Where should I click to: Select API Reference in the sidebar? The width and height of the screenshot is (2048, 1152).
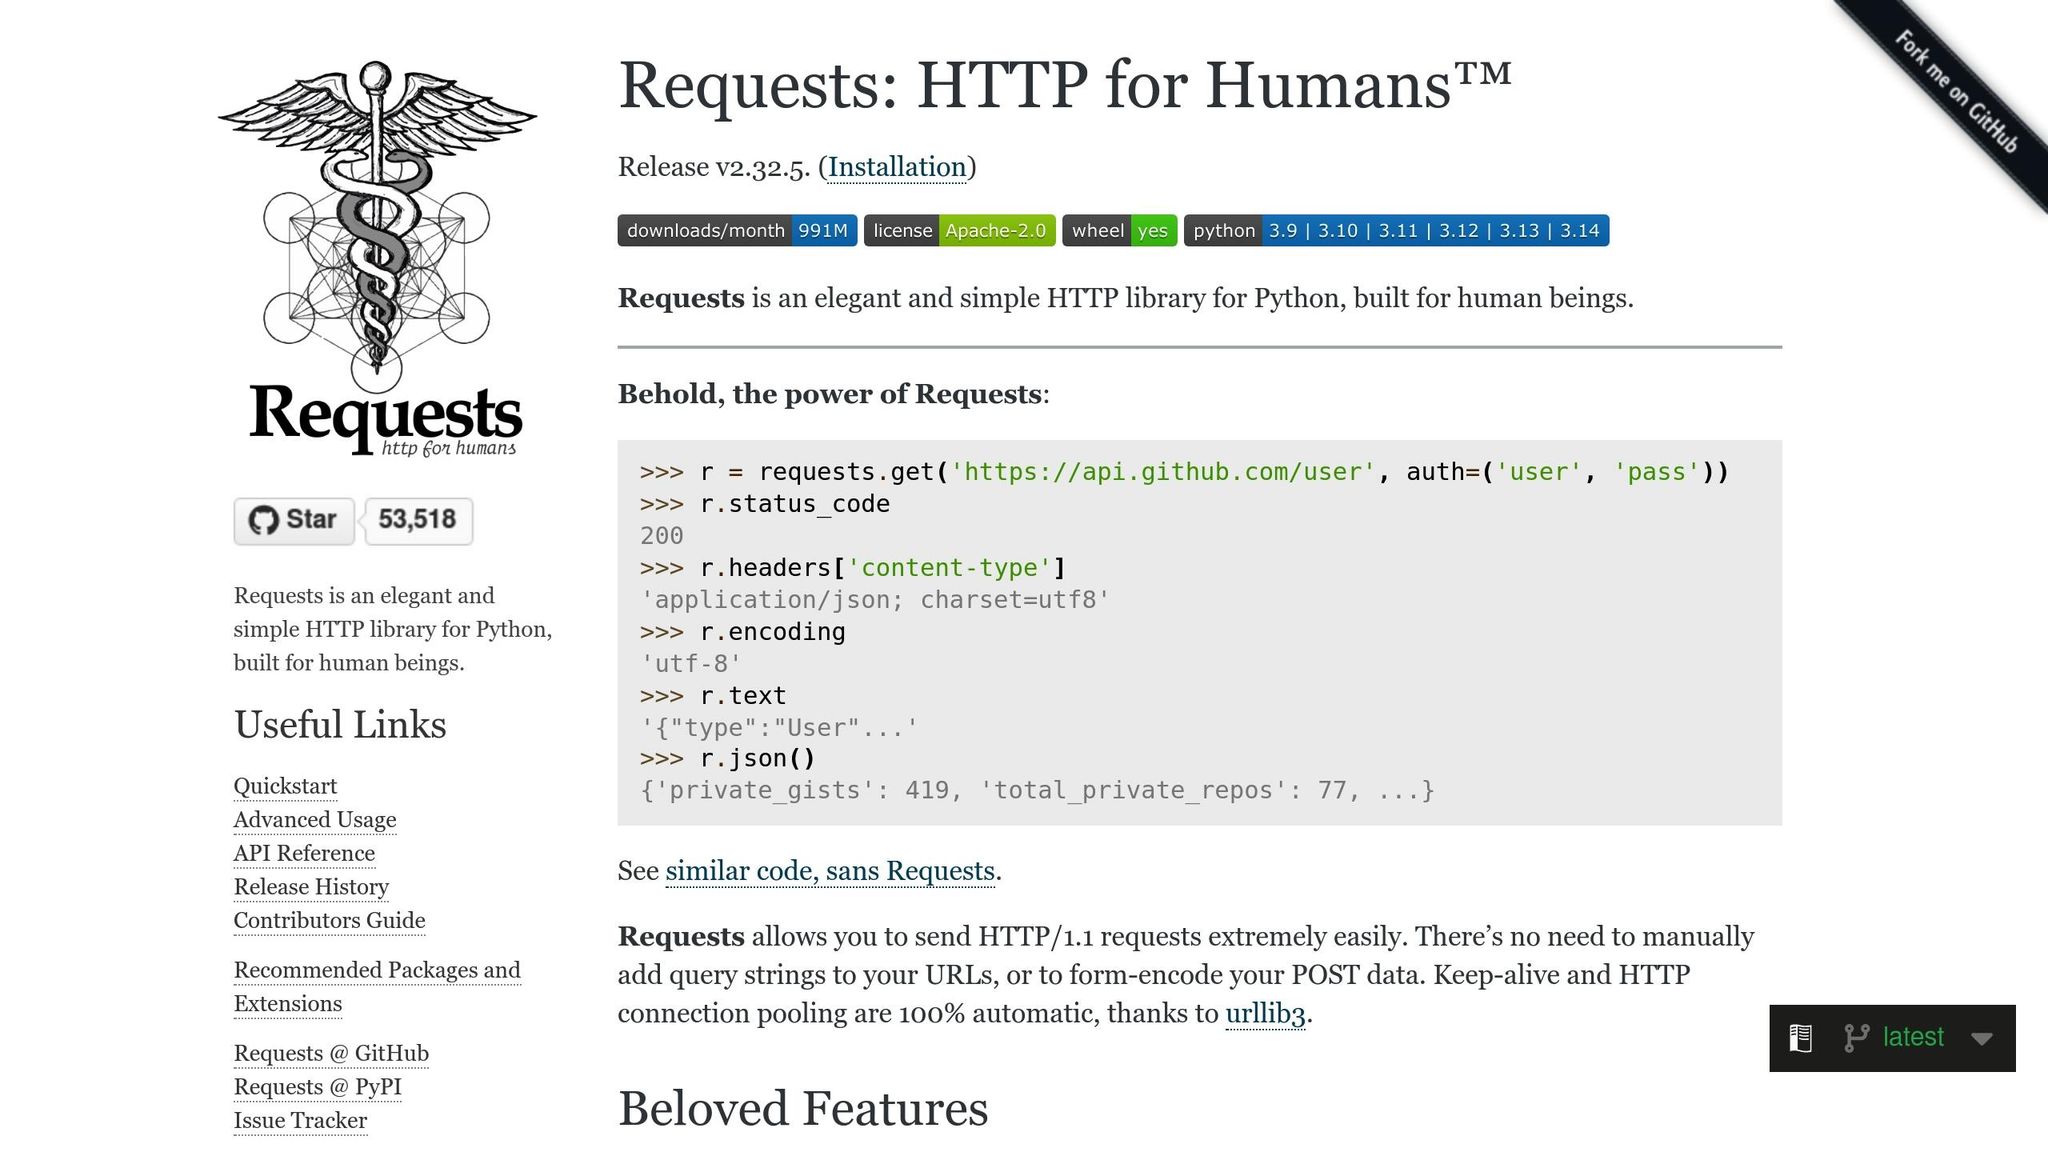[x=303, y=853]
